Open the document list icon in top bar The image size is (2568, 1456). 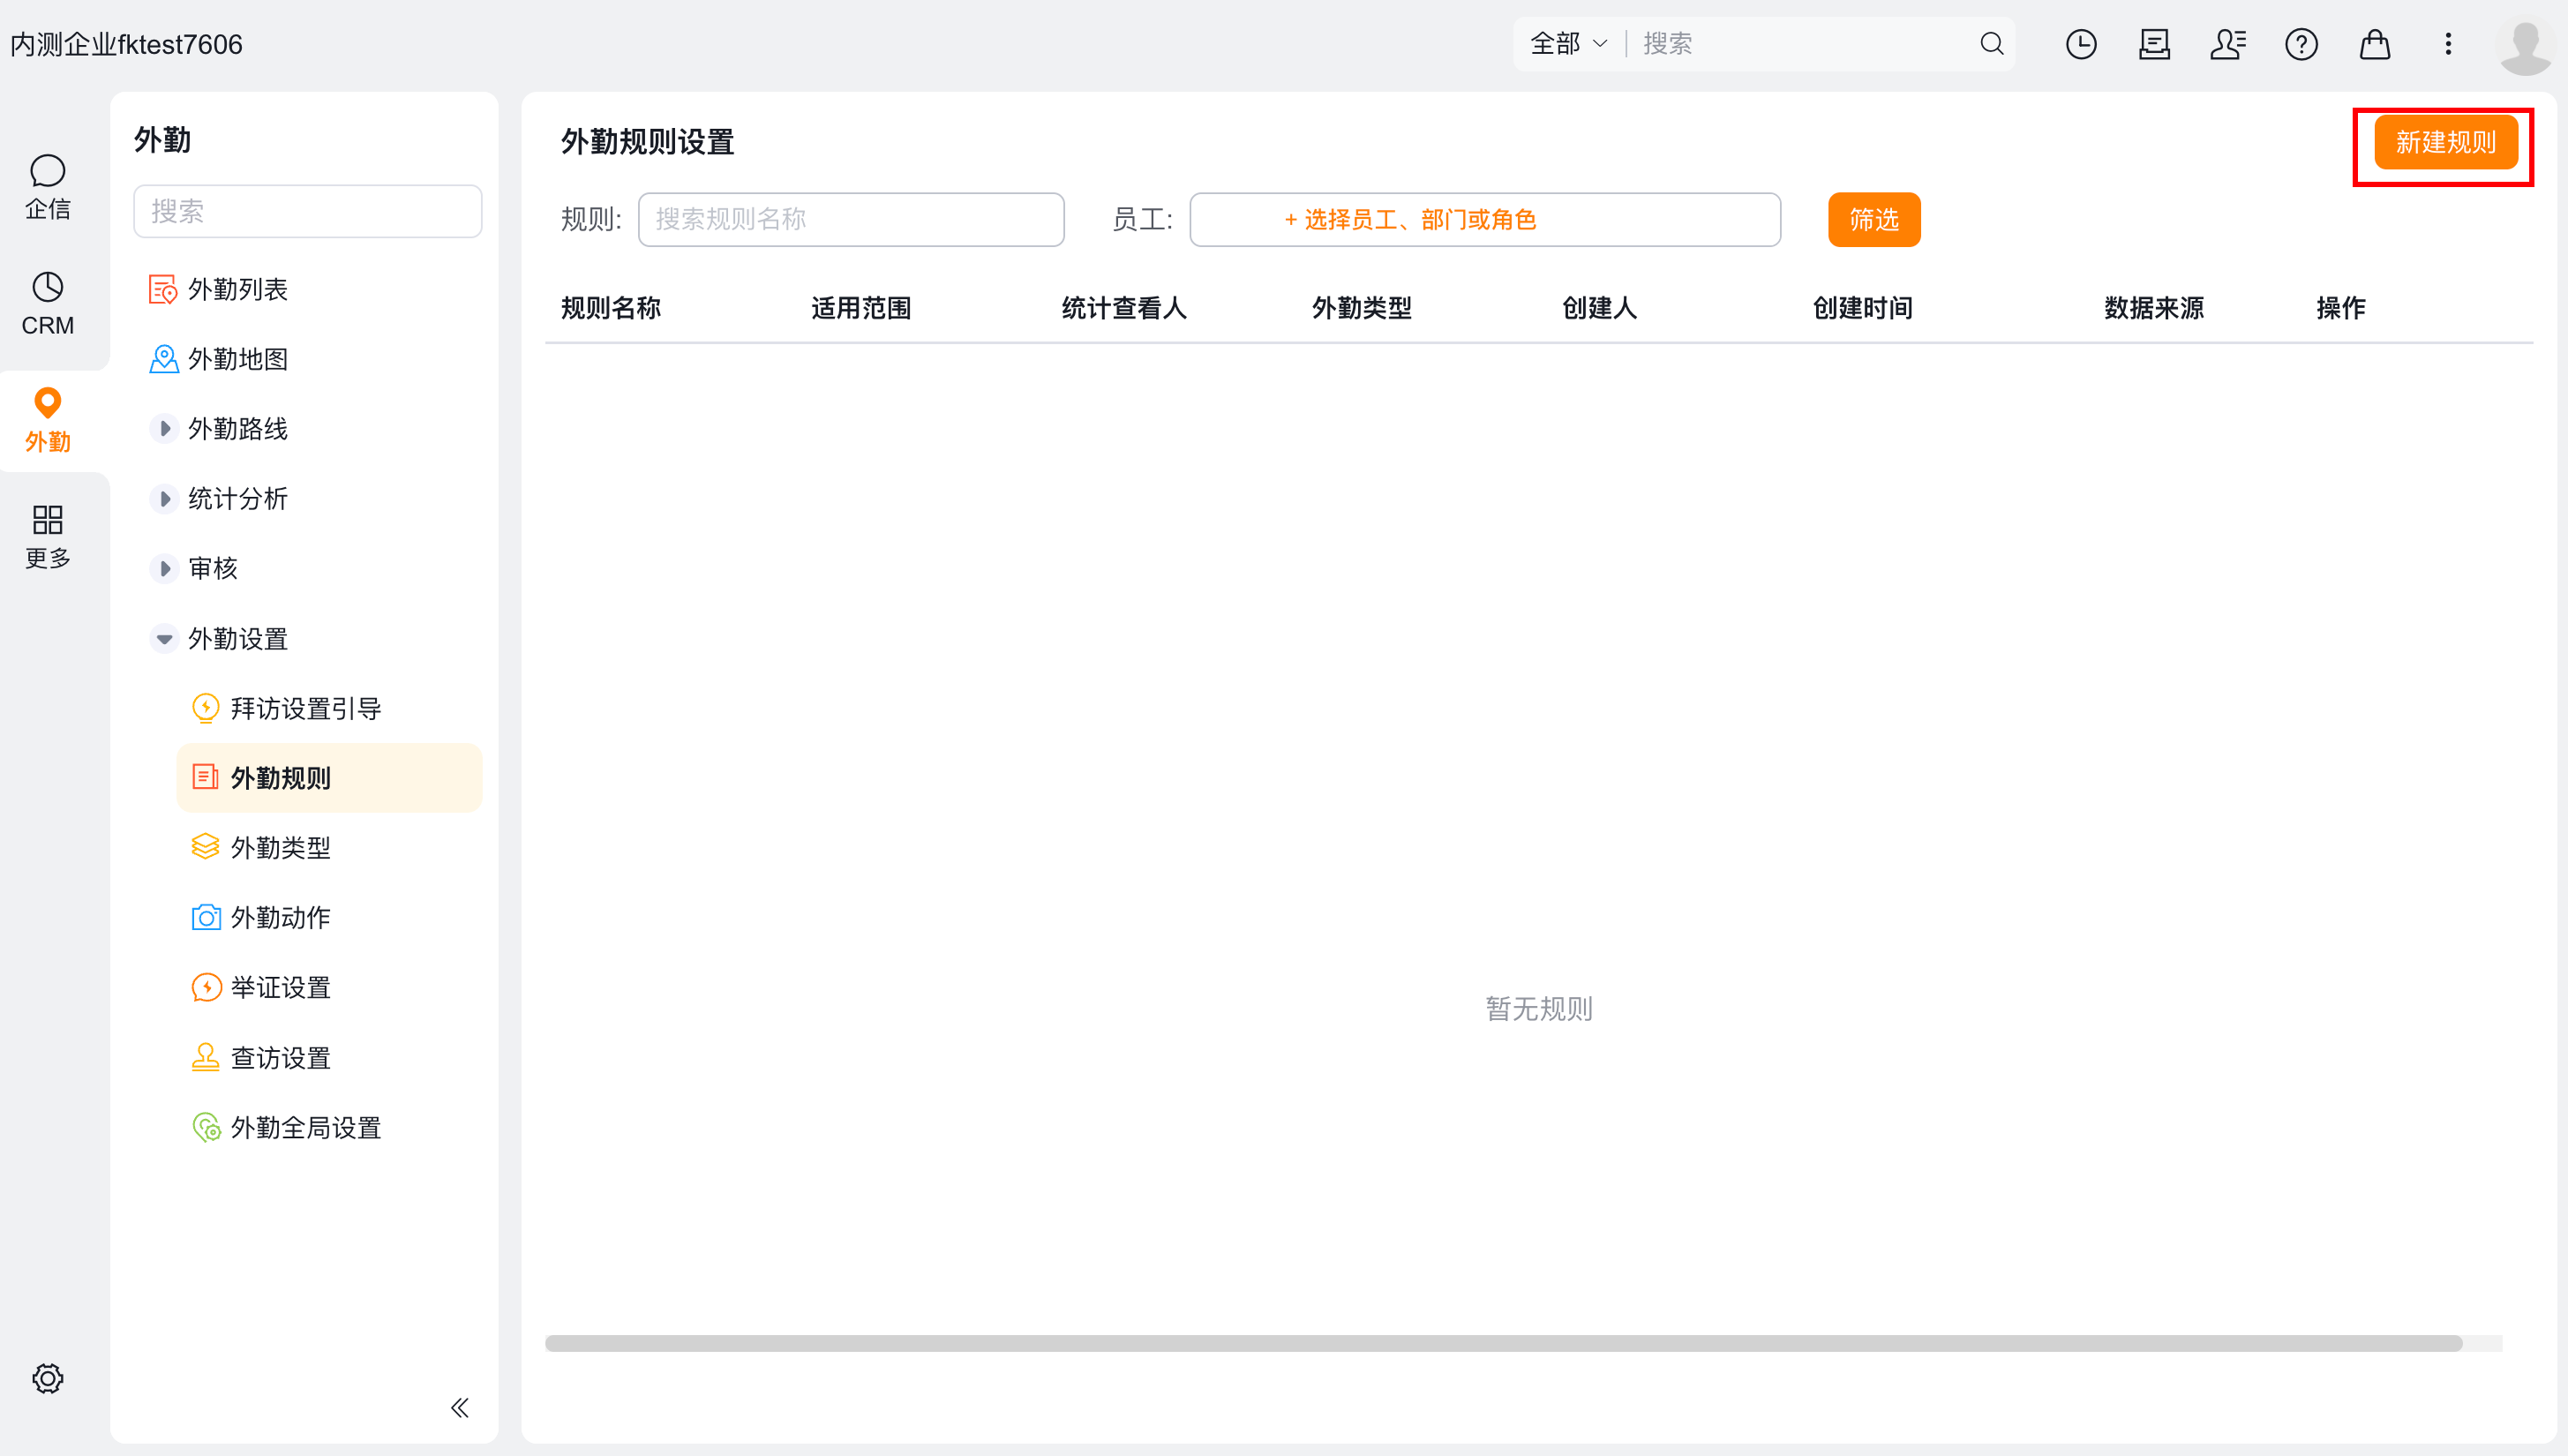(x=2154, y=43)
